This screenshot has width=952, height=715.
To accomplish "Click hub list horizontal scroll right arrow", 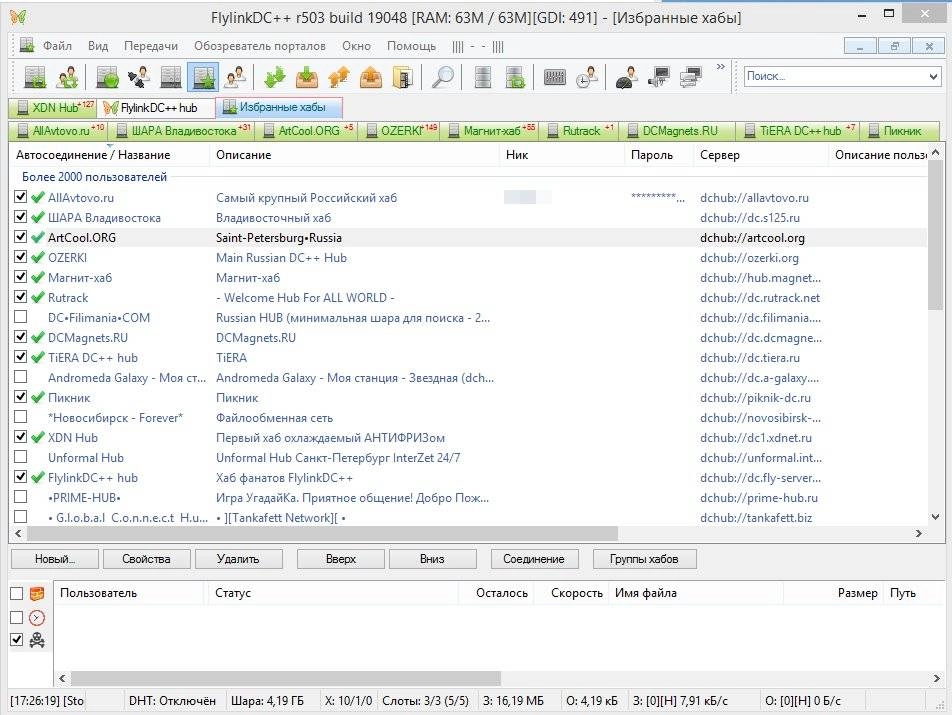I will tap(919, 534).
